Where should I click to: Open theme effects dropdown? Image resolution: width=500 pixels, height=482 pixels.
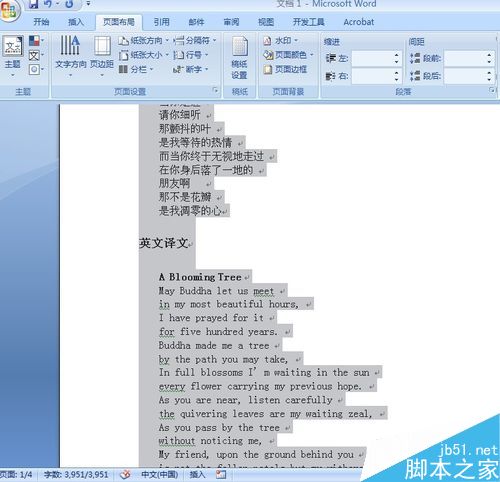click(36, 69)
